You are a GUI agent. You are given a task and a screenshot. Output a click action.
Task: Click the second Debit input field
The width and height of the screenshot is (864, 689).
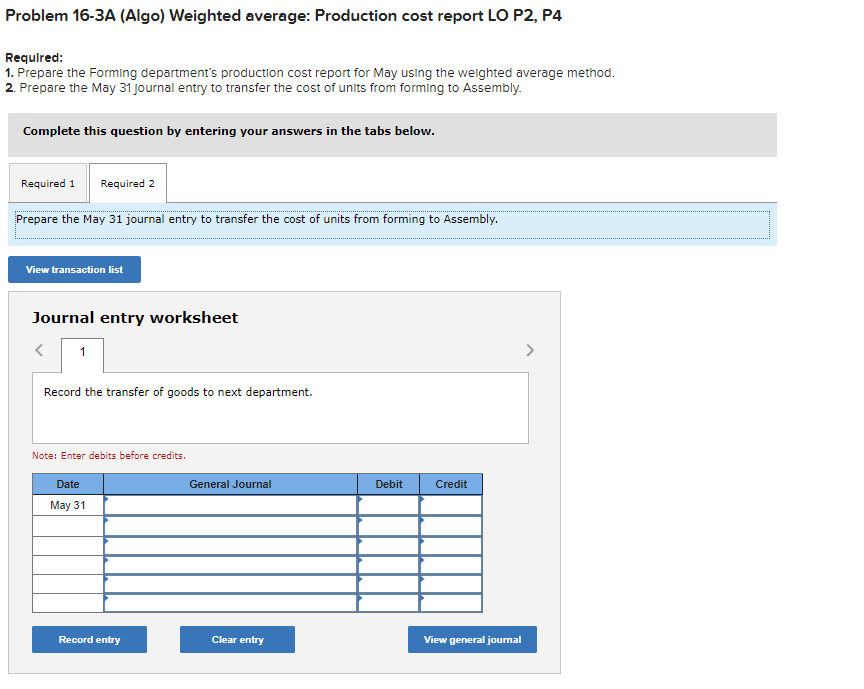point(388,525)
